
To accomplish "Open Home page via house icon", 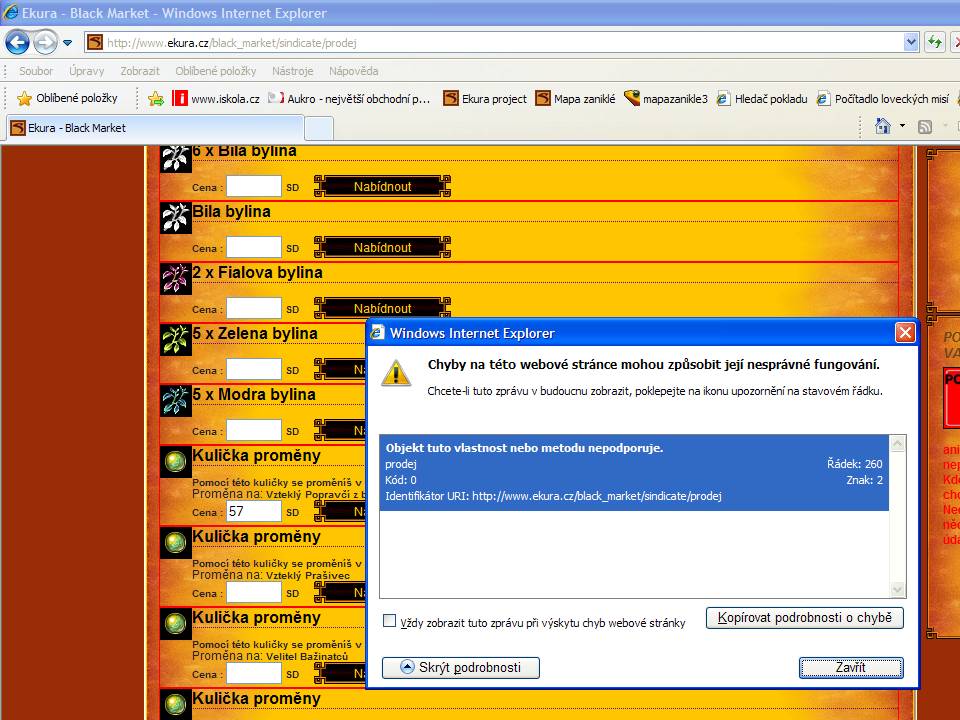I will click(883, 126).
